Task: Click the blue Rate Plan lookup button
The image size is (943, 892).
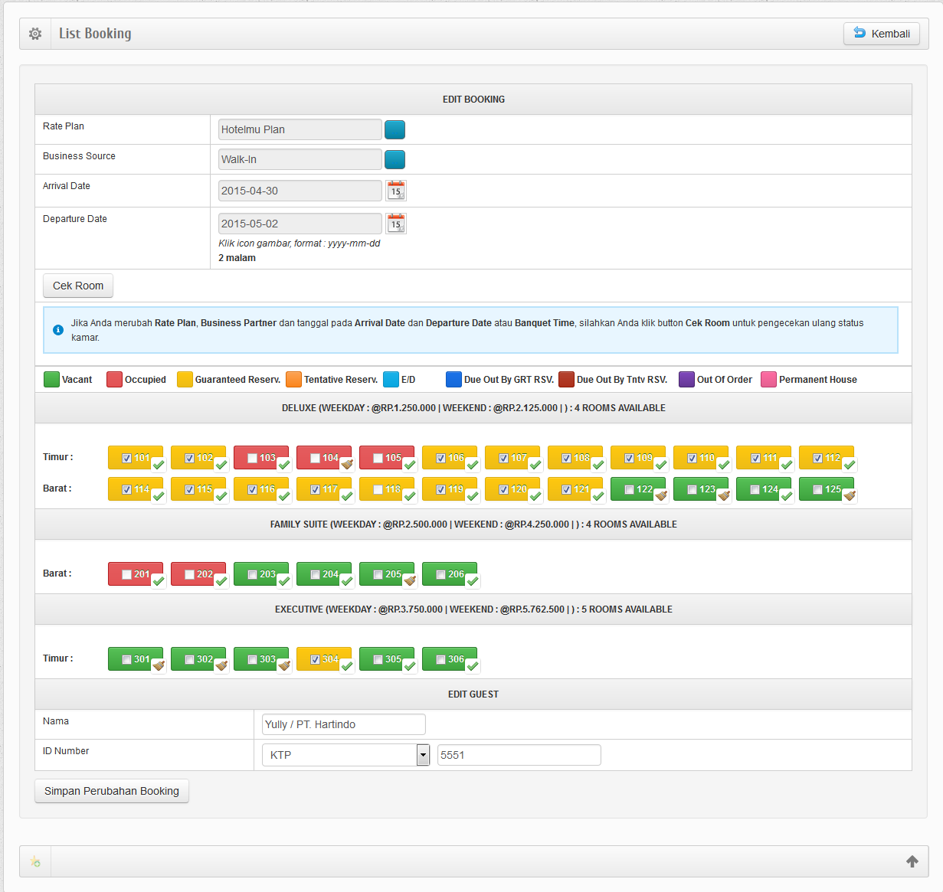Action: [x=395, y=130]
